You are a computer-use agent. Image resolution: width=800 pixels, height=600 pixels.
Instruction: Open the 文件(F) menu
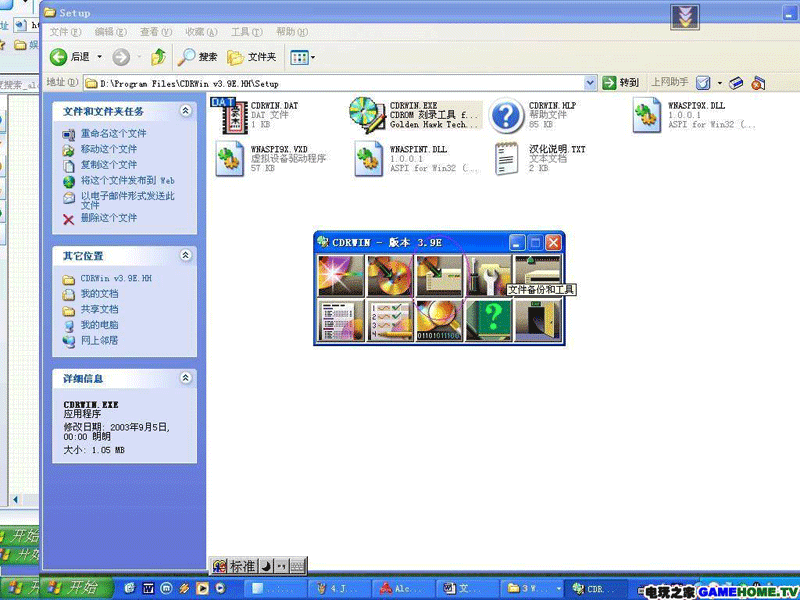pyautogui.click(x=65, y=32)
